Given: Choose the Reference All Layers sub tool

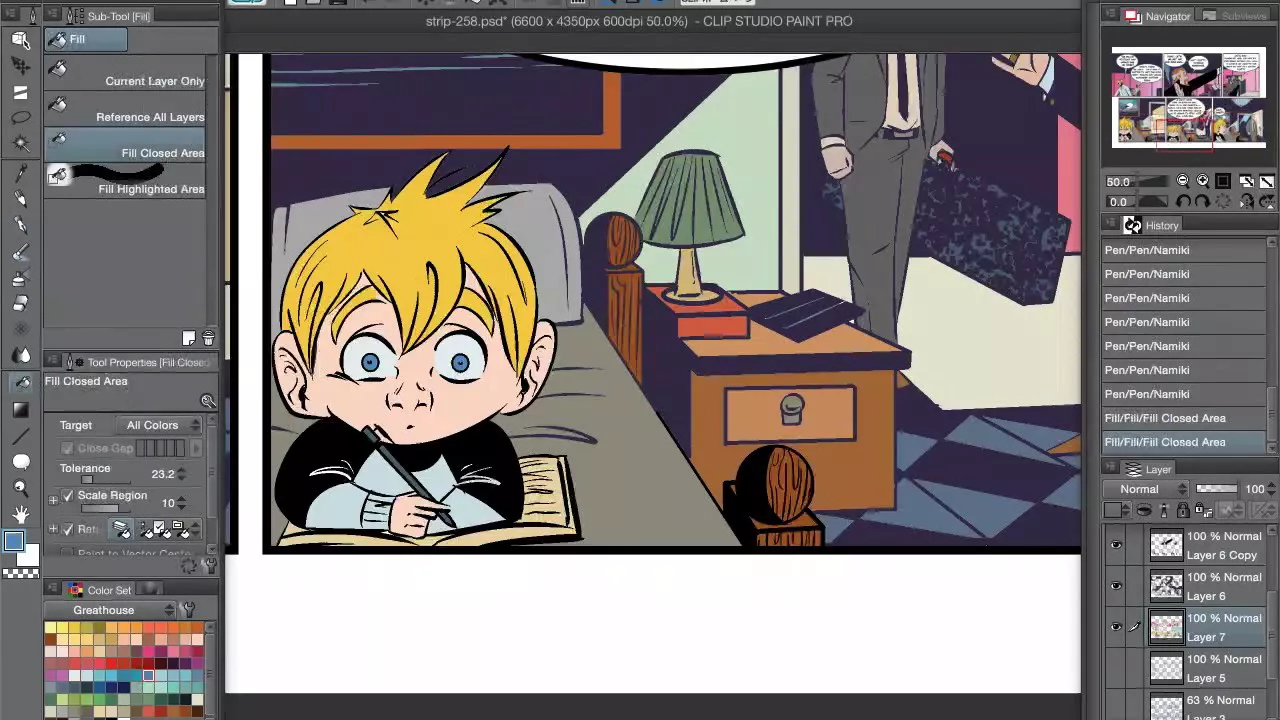Looking at the screenshot, I should (x=125, y=108).
